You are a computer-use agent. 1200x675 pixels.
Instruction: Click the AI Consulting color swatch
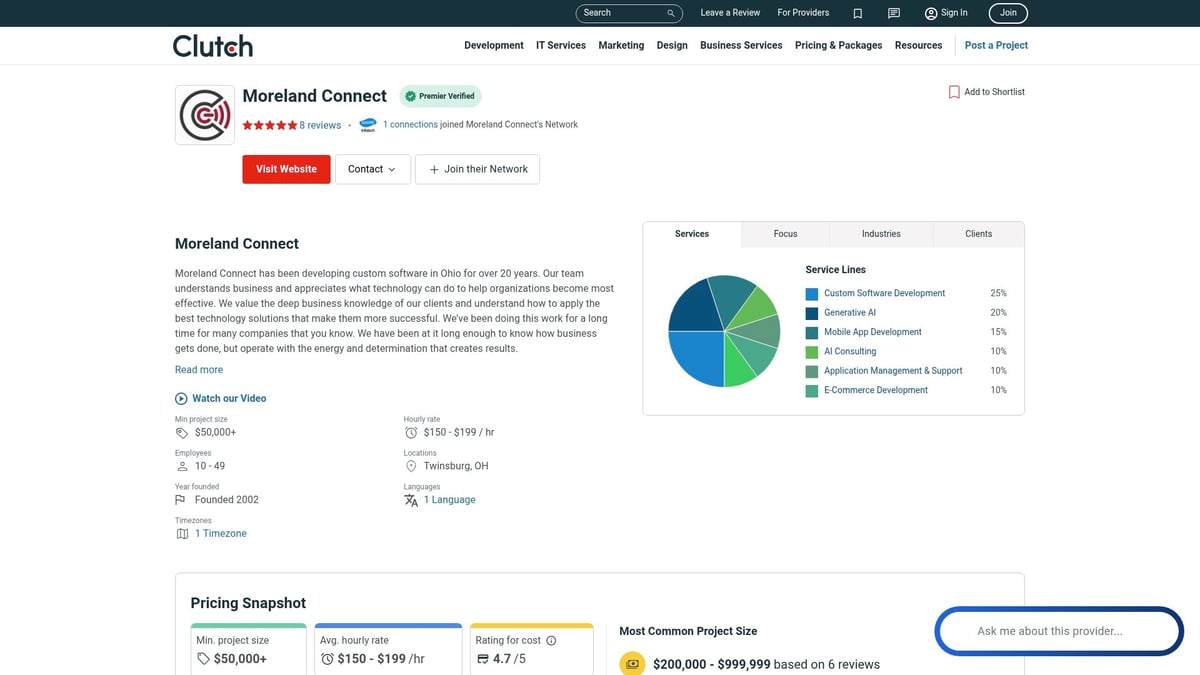(812, 352)
